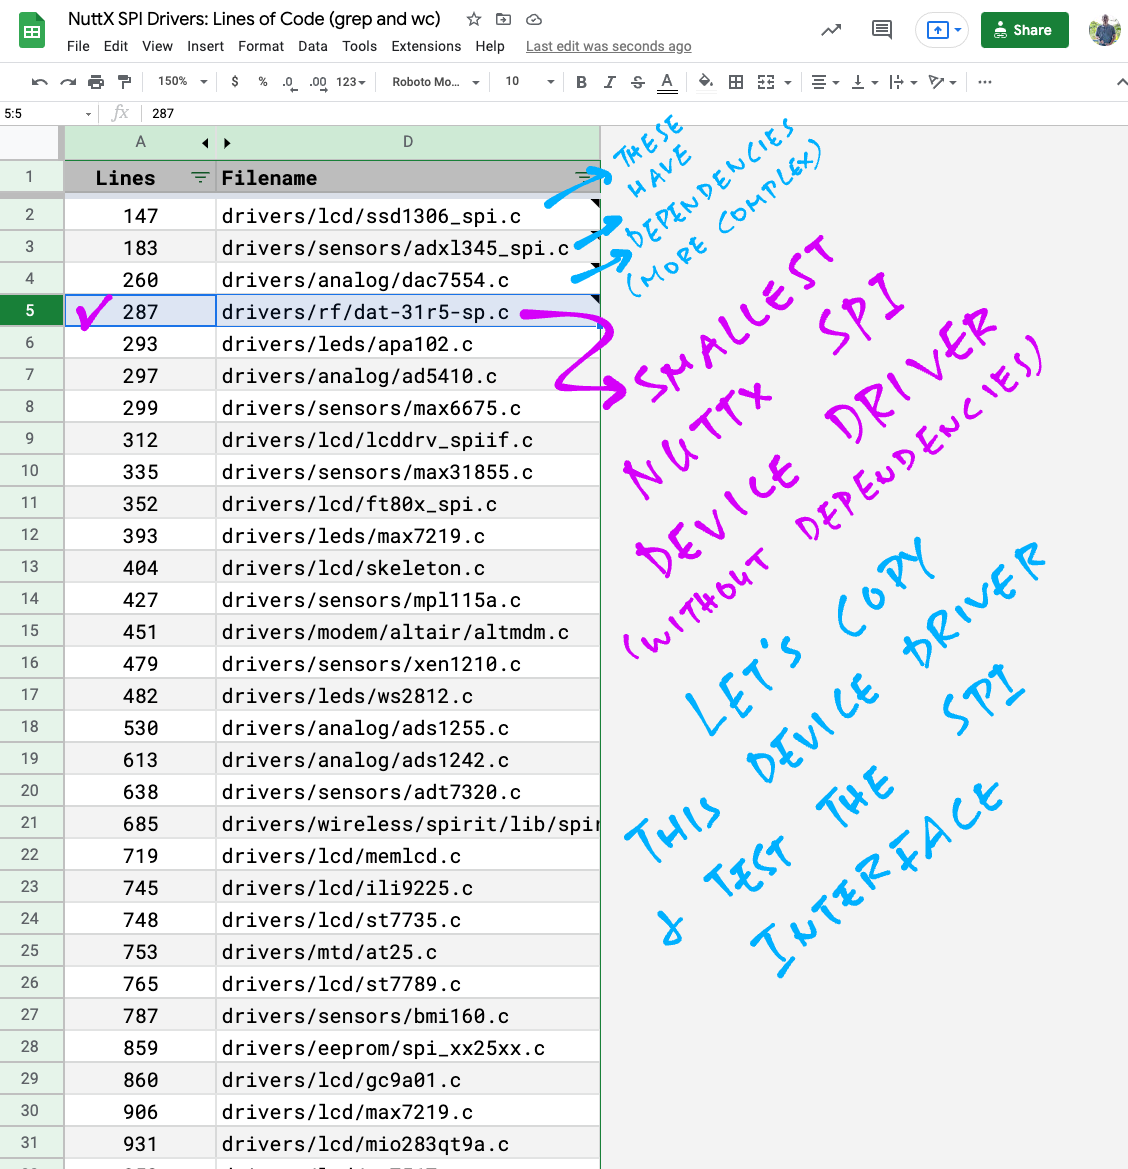Open 'Last edit was seconds ago' link
The image size is (1128, 1169).
tap(608, 46)
